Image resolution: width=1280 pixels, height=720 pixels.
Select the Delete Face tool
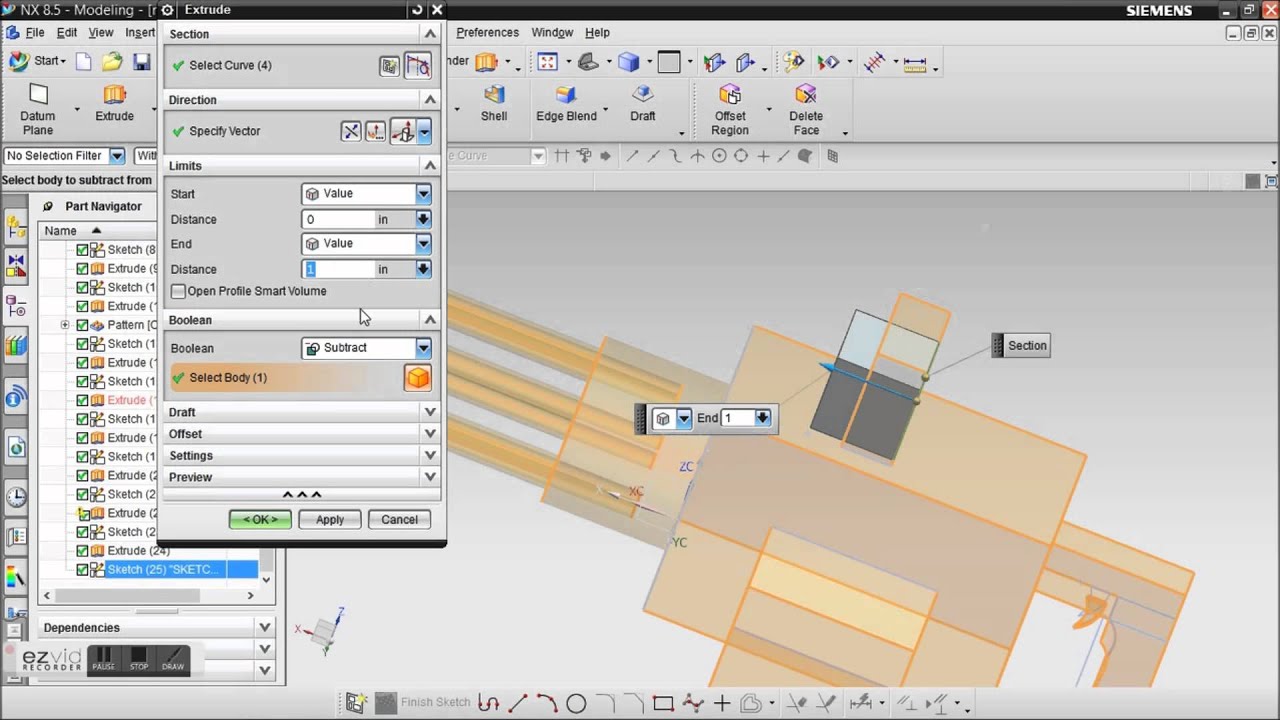(x=806, y=110)
